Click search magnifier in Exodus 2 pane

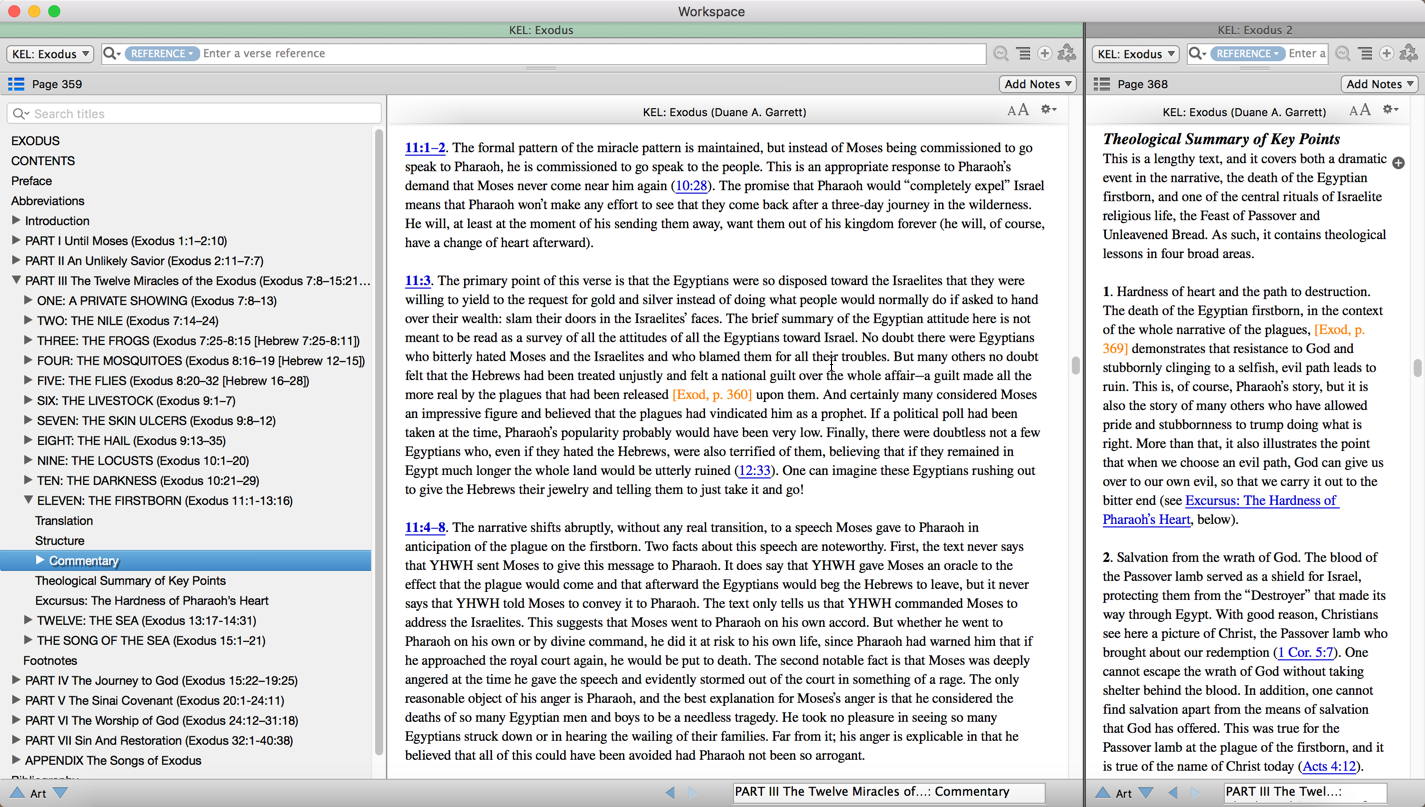tap(1197, 53)
